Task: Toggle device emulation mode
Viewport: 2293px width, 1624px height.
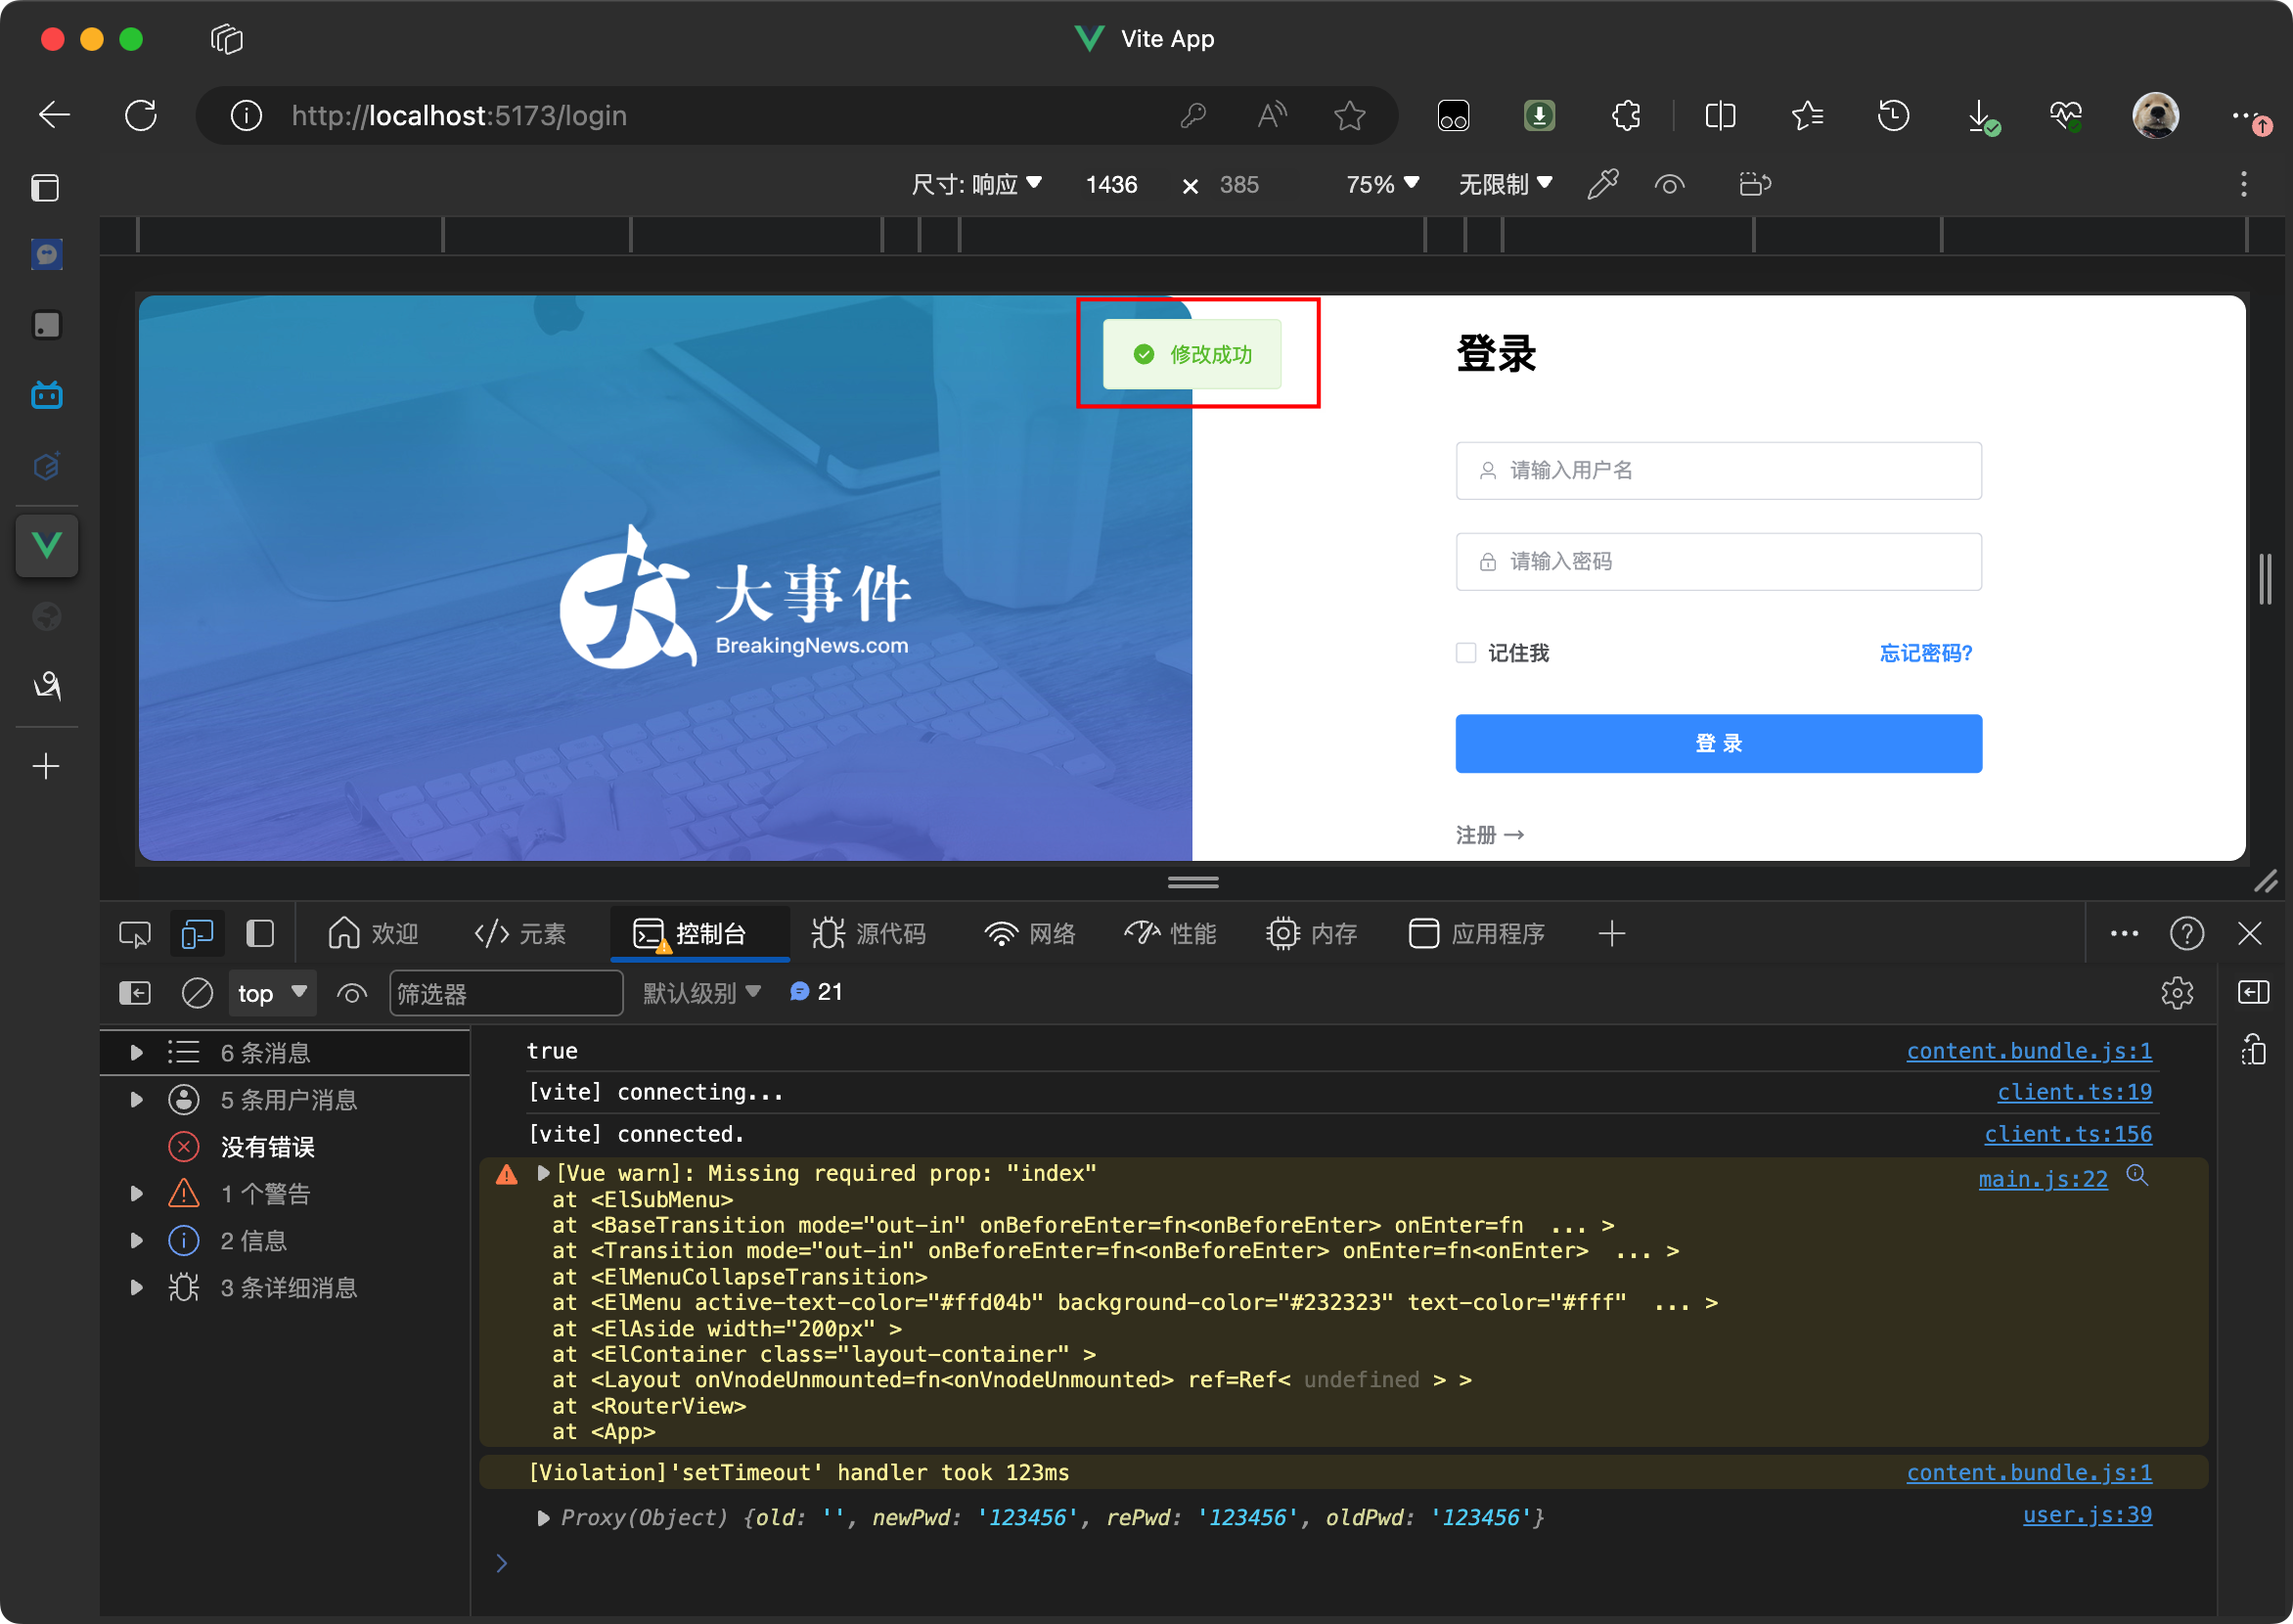Action: coord(197,933)
